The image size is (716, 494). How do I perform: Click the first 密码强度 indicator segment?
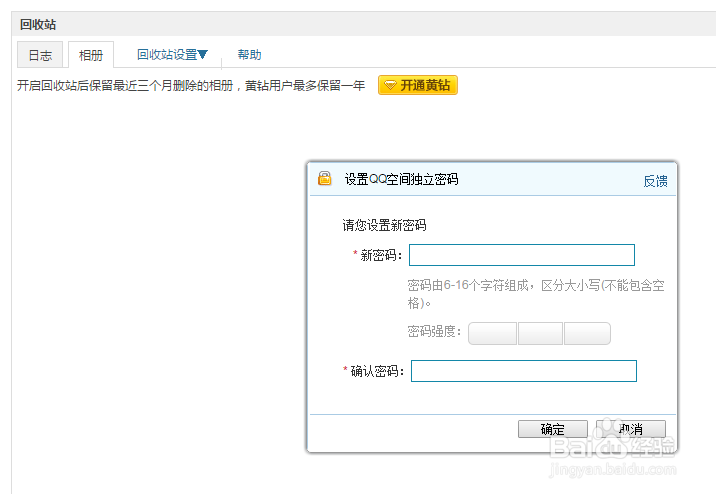[x=492, y=333]
